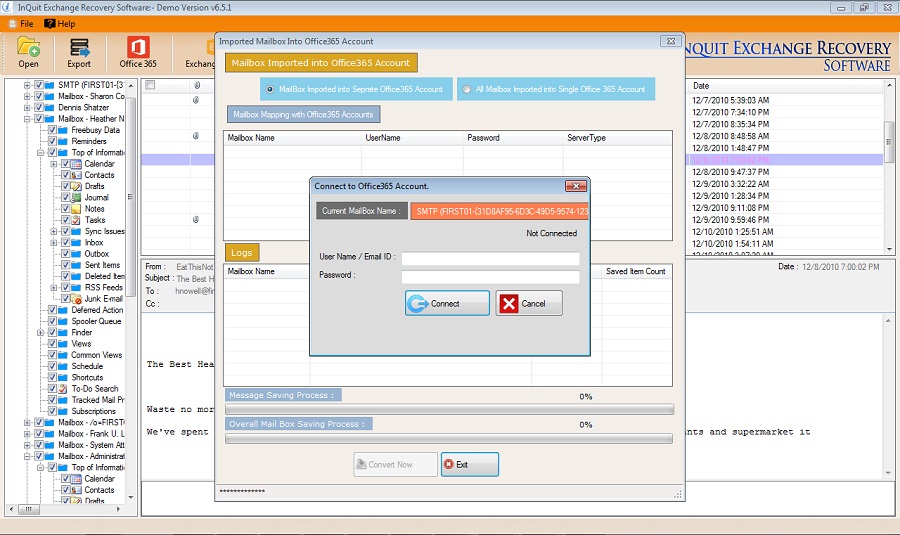Click the Connect button

click(x=447, y=303)
